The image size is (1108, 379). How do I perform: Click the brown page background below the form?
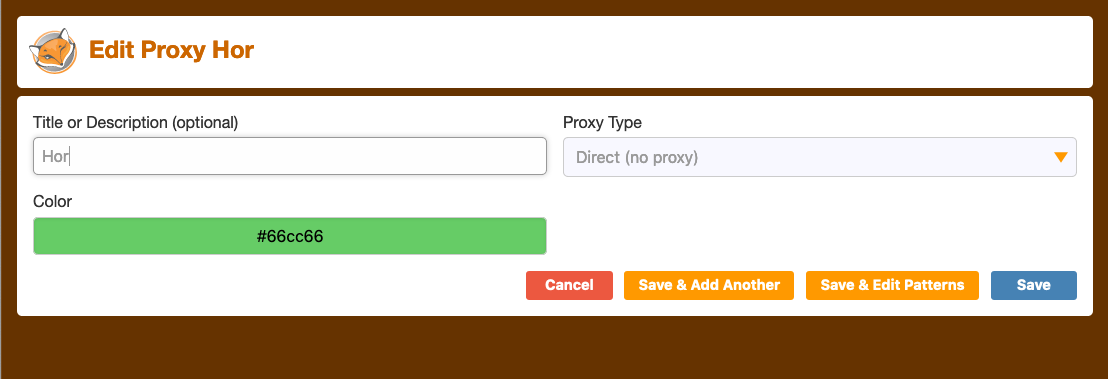[x=554, y=348]
